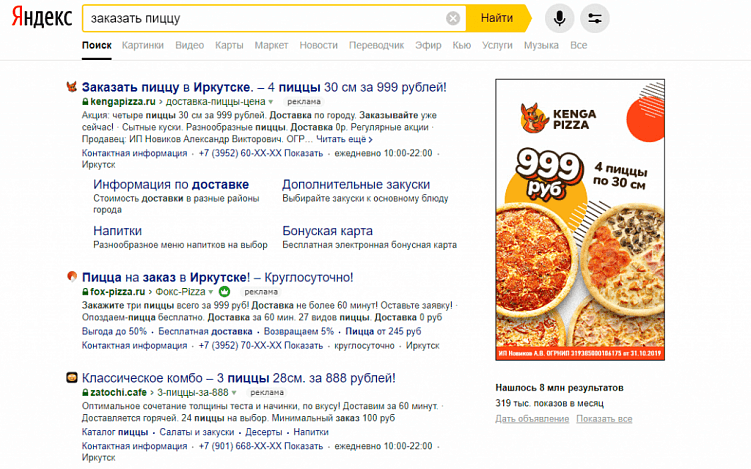The image size is (751, 469).
Task: Open the Информация по доставке link
Action: click(170, 185)
